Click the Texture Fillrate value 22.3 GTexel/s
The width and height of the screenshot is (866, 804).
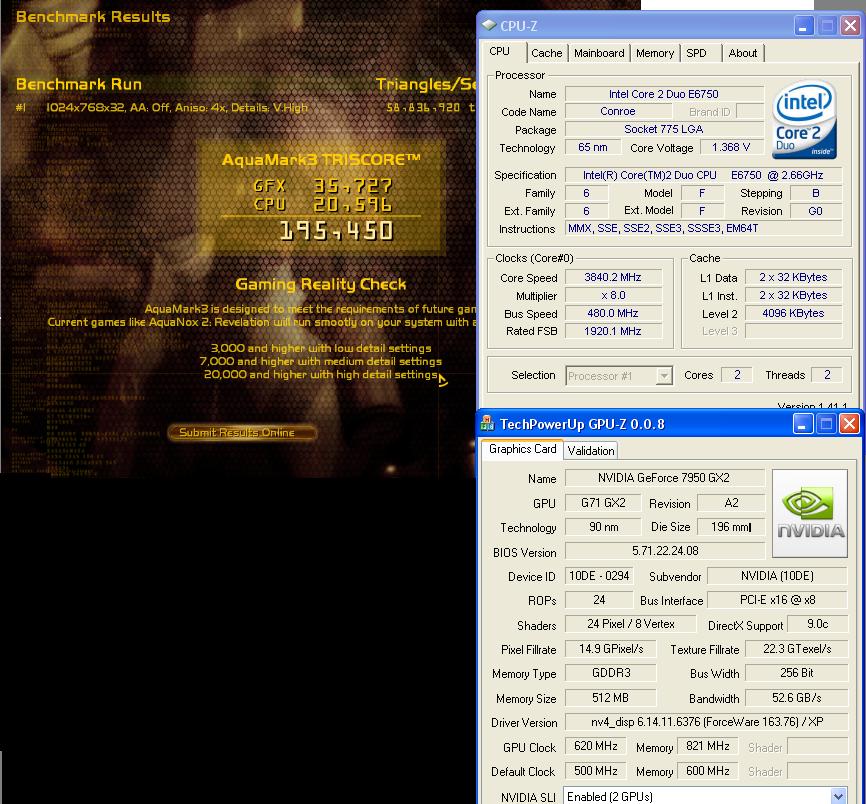(x=796, y=649)
